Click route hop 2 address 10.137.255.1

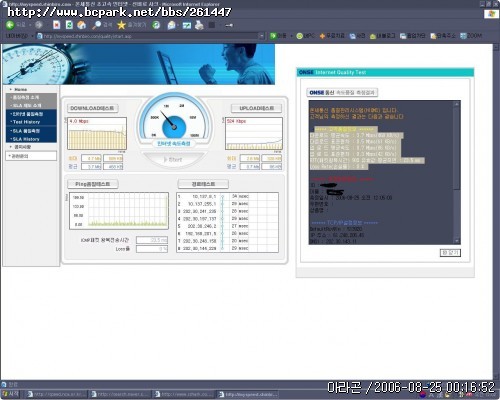pyautogui.click(x=202, y=204)
